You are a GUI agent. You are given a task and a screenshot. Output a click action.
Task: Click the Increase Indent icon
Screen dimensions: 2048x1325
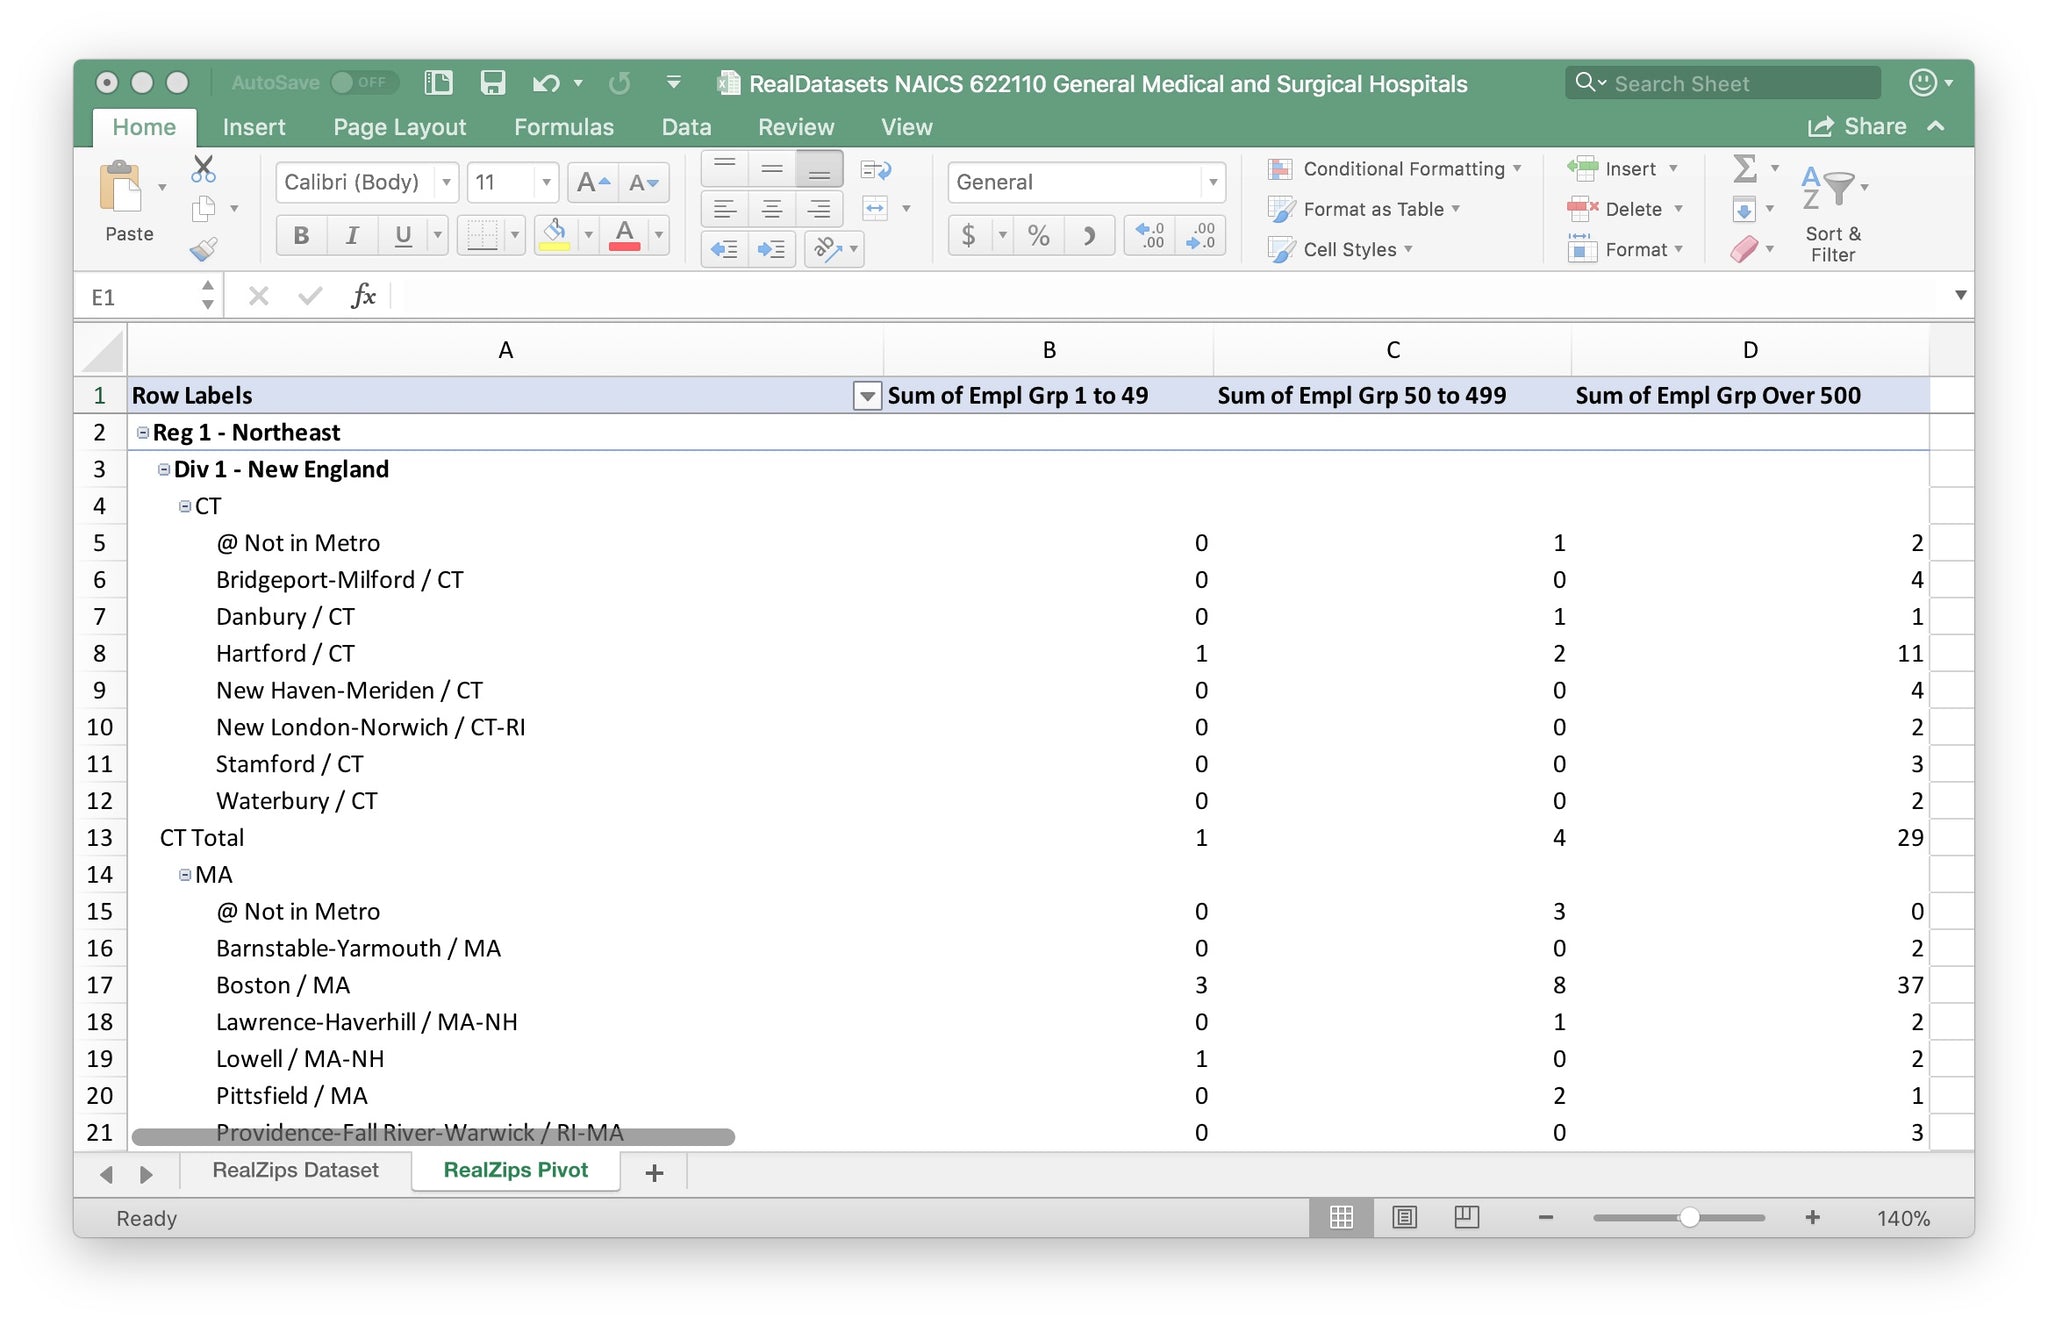[771, 249]
